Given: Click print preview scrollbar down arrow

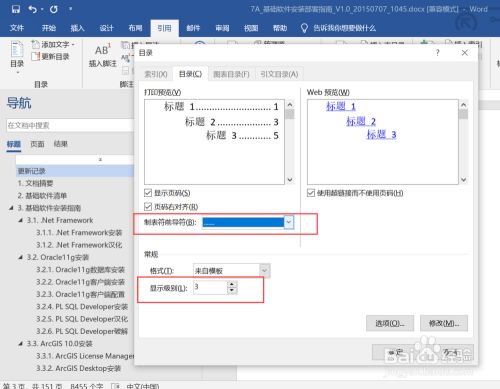Looking at the screenshot, I should click(x=290, y=180).
